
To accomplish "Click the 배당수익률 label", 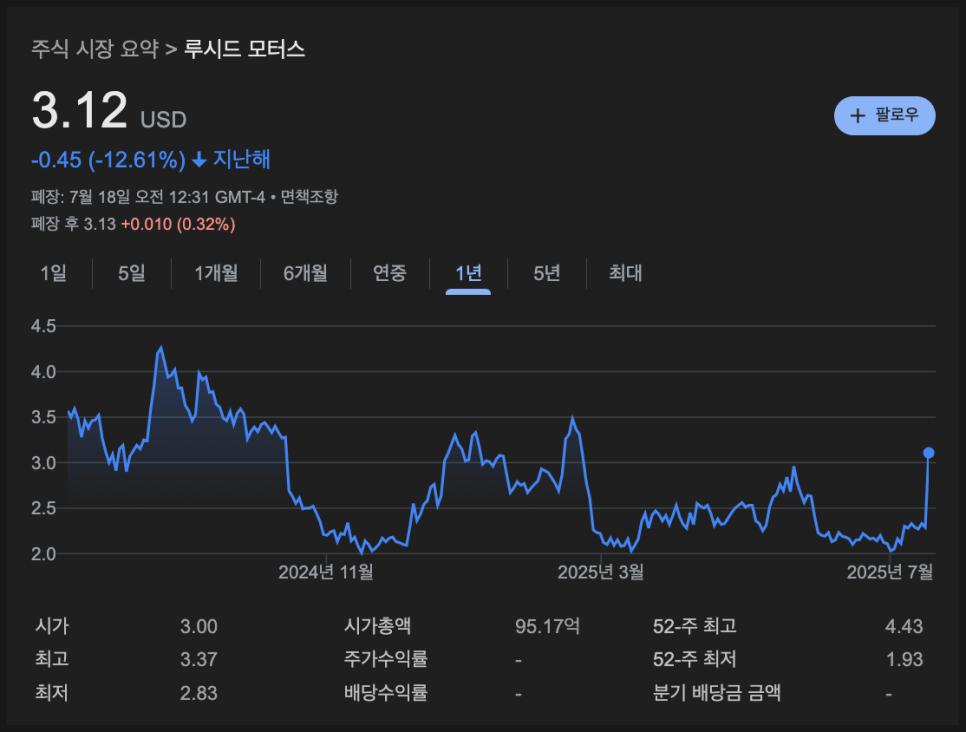I will coord(386,693).
